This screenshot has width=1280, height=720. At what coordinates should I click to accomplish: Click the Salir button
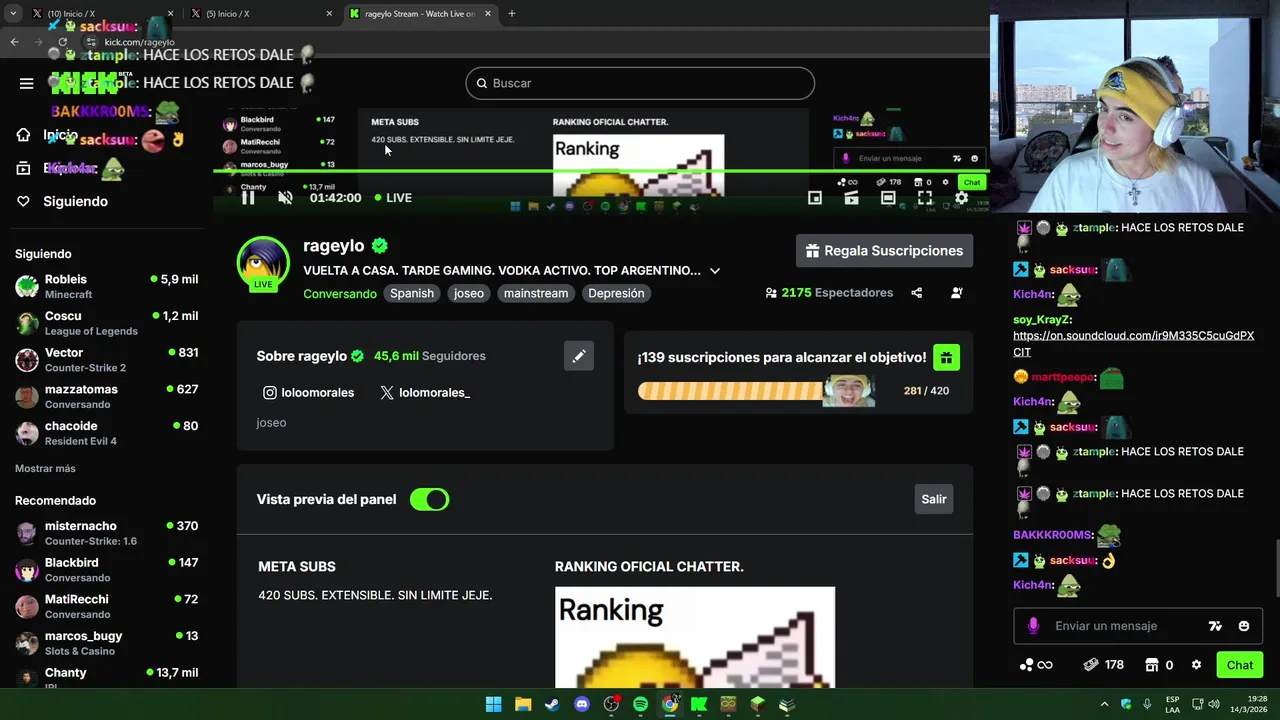pyautogui.click(x=934, y=499)
